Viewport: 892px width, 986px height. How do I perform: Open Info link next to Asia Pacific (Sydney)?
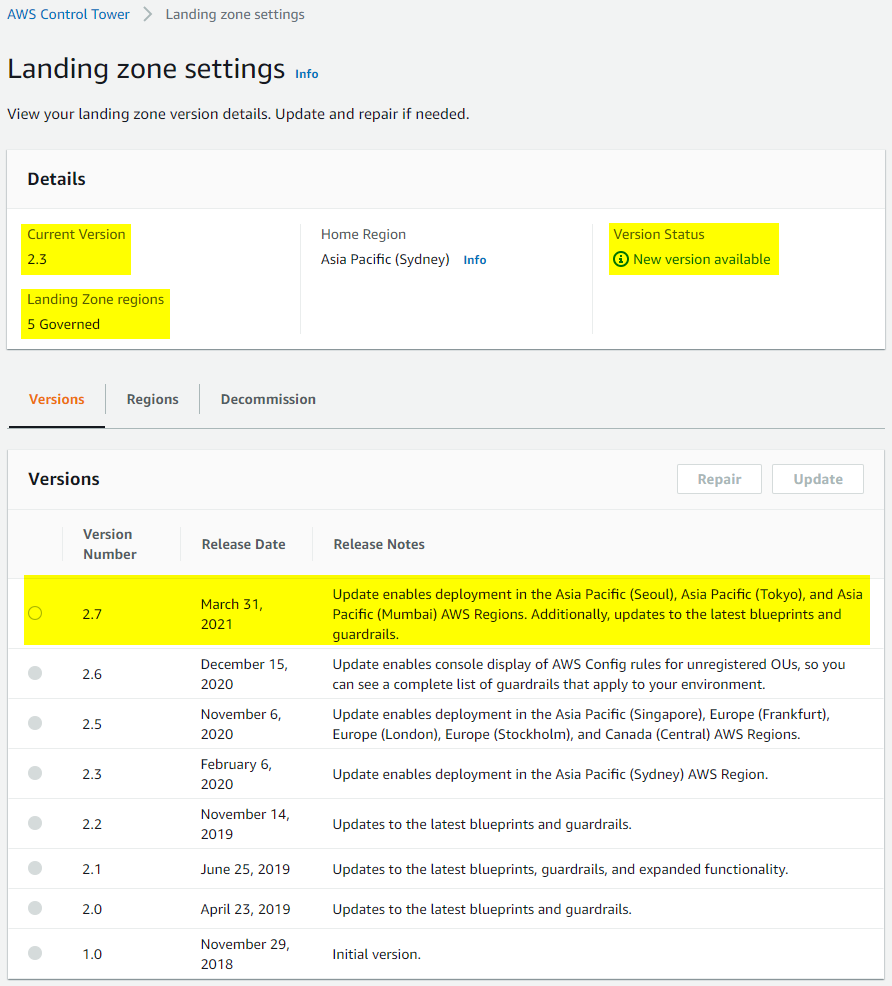[x=475, y=260]
